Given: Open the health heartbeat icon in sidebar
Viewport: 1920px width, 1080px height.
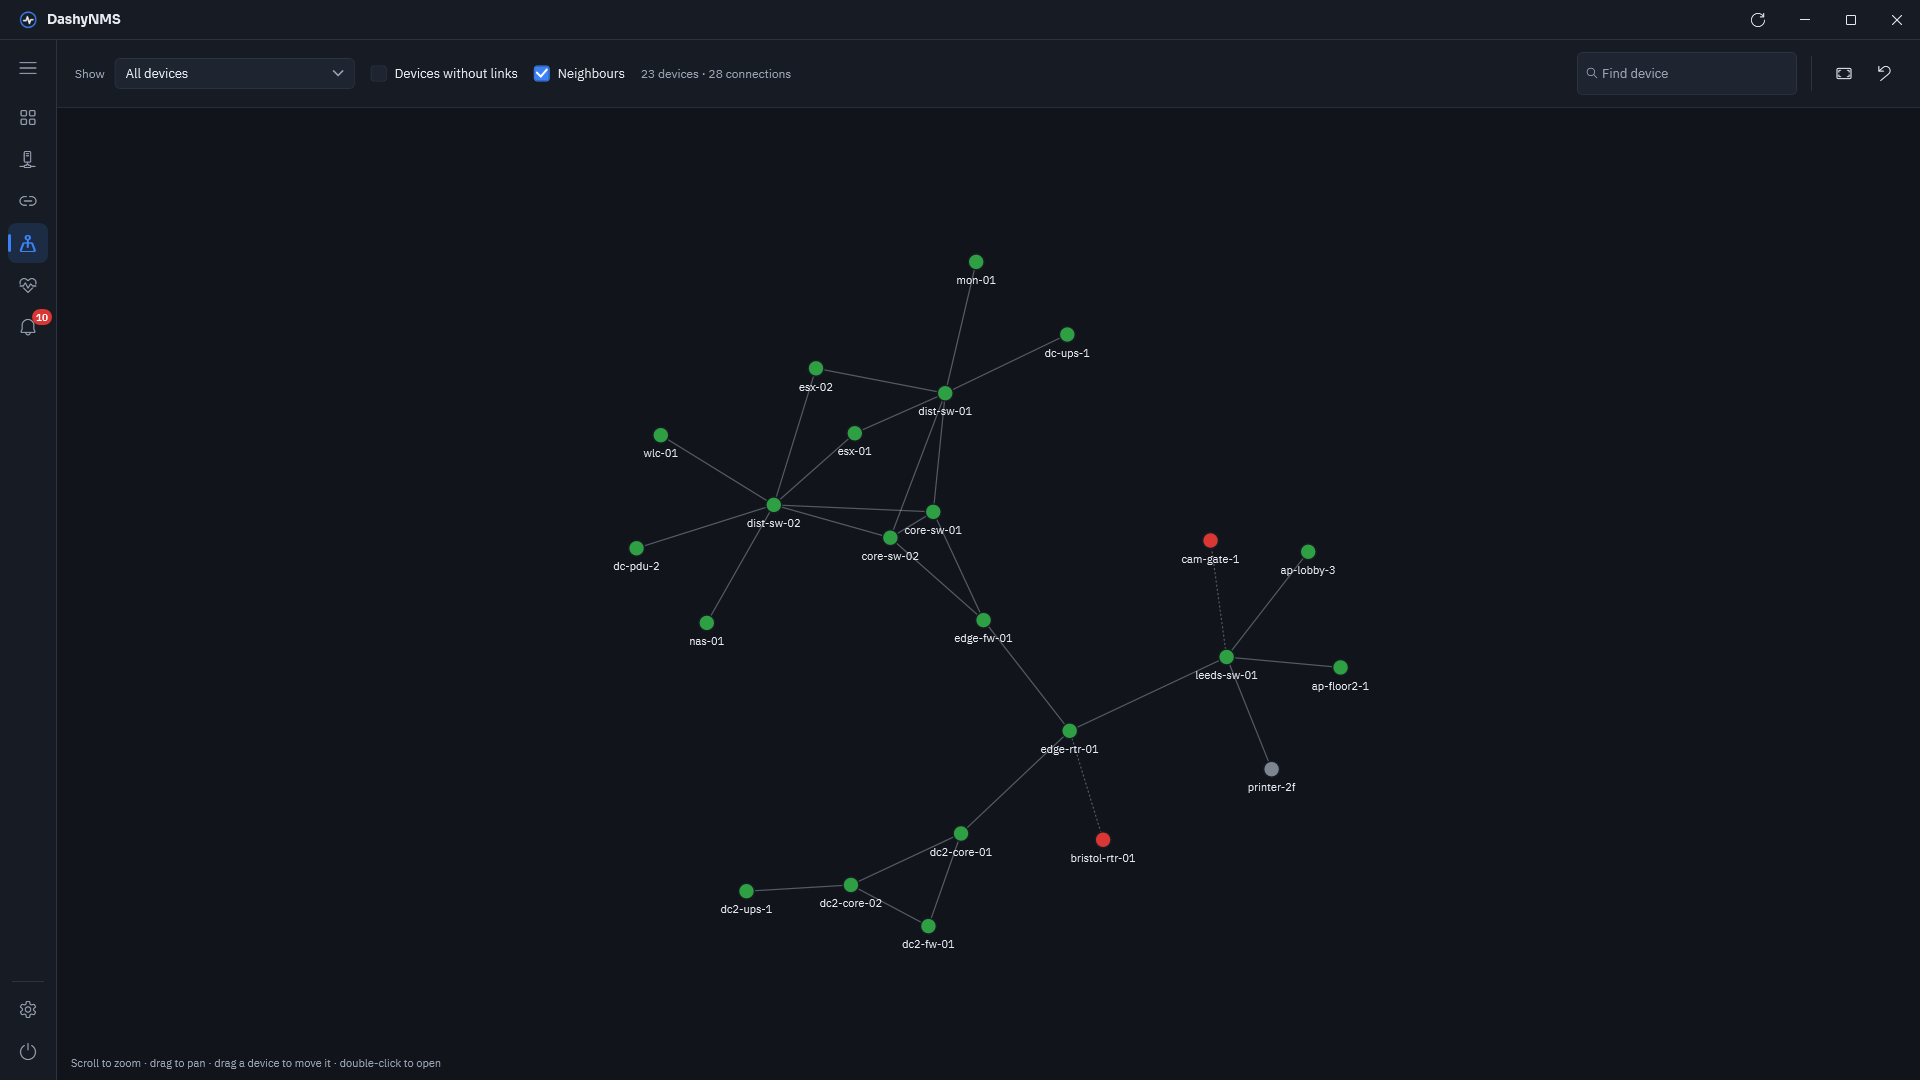Looking at the screenshot, I should 28,285.
